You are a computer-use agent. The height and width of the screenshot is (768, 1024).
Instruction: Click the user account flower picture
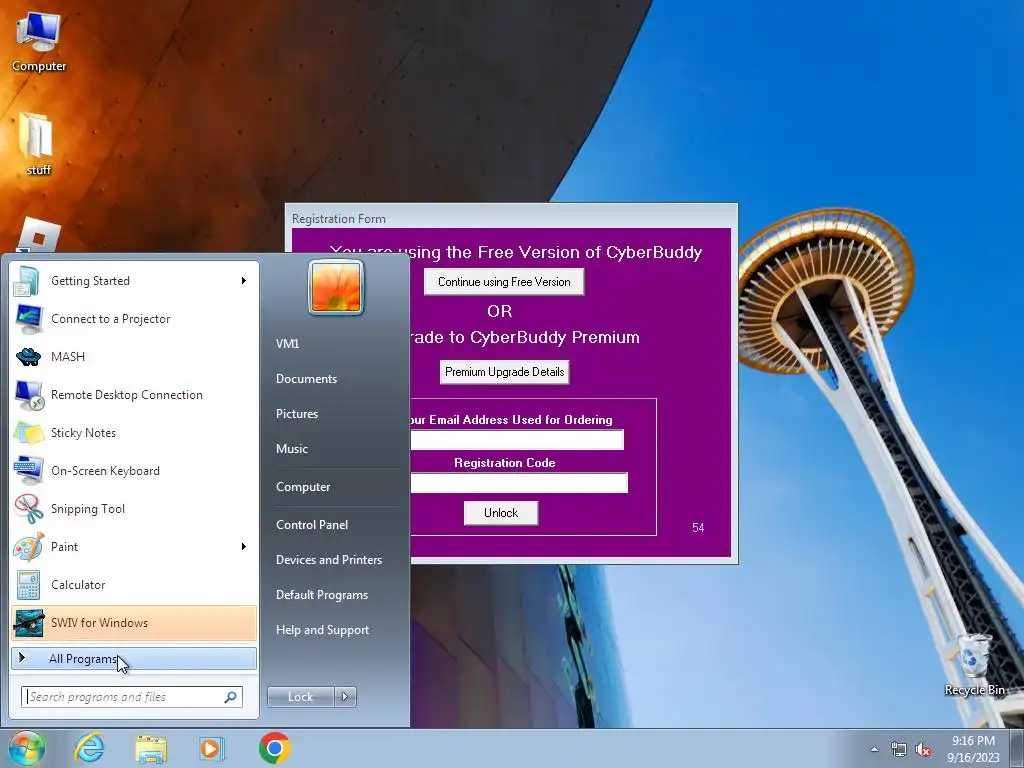click(336, 287)
